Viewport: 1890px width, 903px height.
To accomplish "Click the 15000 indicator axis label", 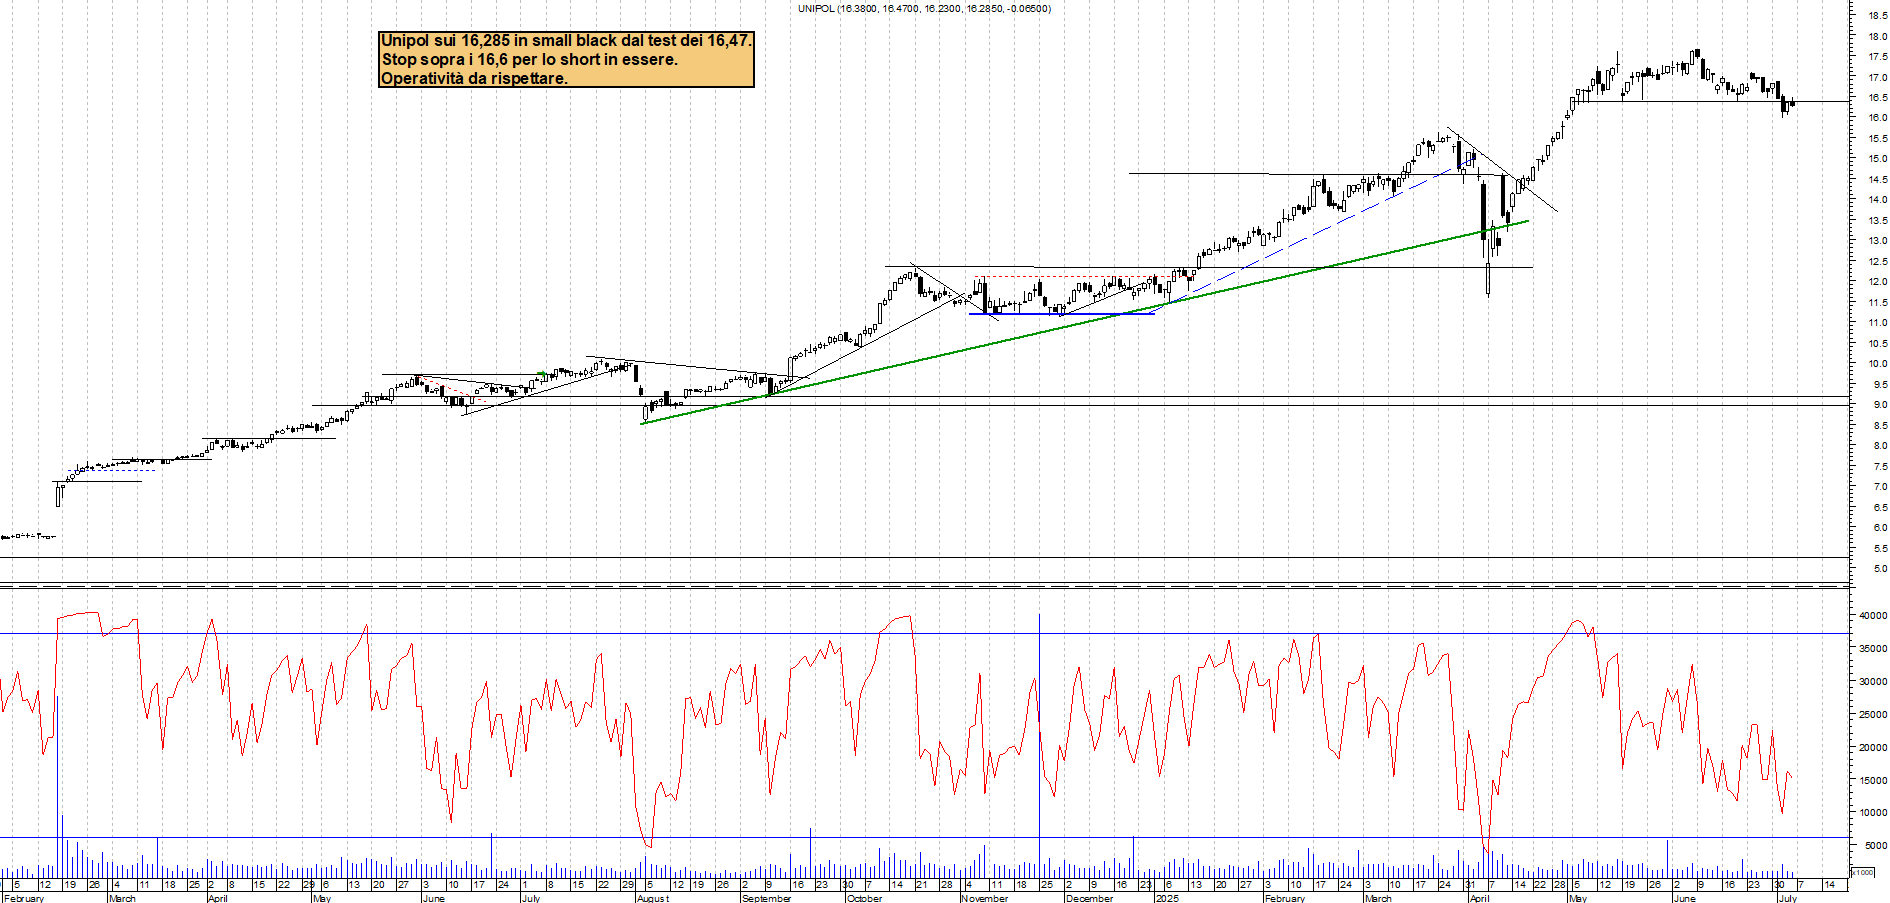I will coord(1873,781).
